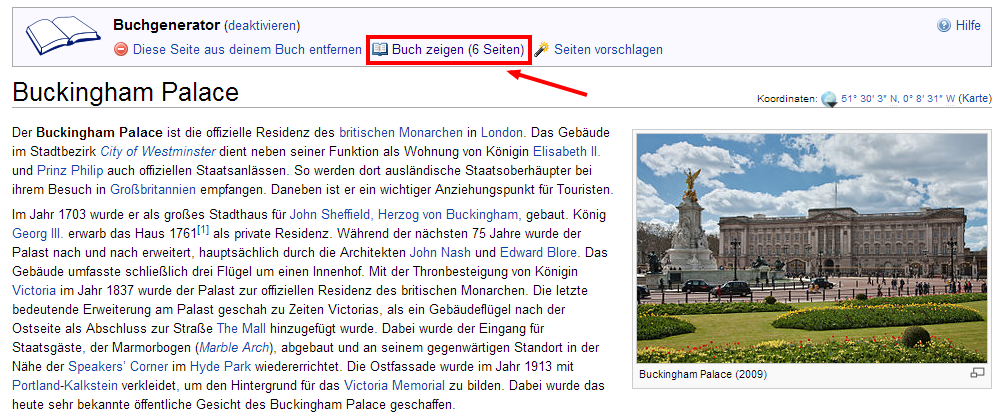Click the caption Buckingham Palace (2009)

pos(703,374)
